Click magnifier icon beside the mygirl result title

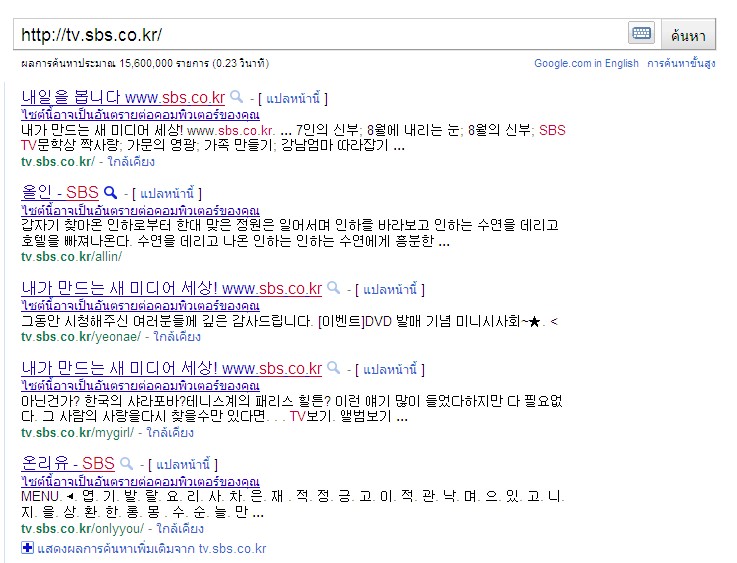(333, 368)
